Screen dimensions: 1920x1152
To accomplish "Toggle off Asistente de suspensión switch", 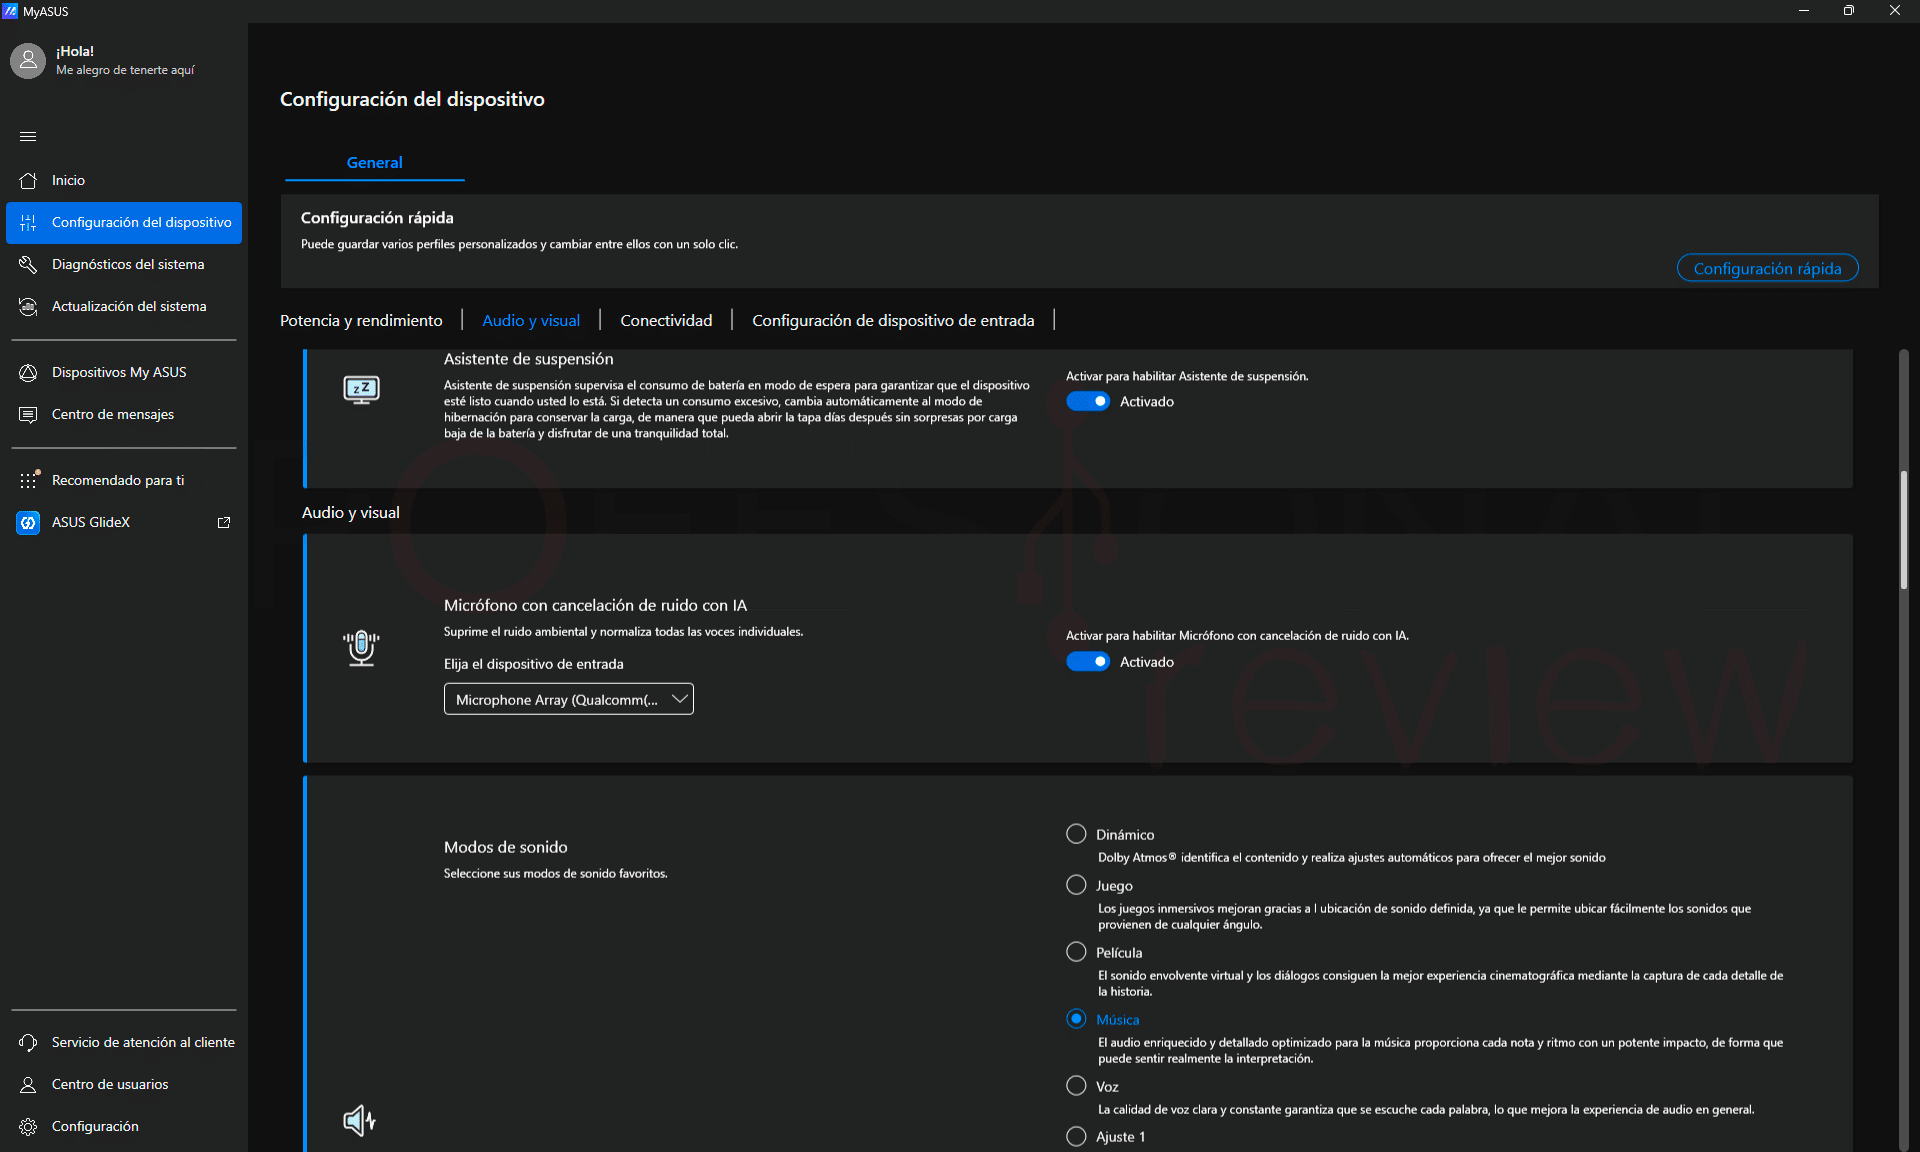I will click(1088, 401).
